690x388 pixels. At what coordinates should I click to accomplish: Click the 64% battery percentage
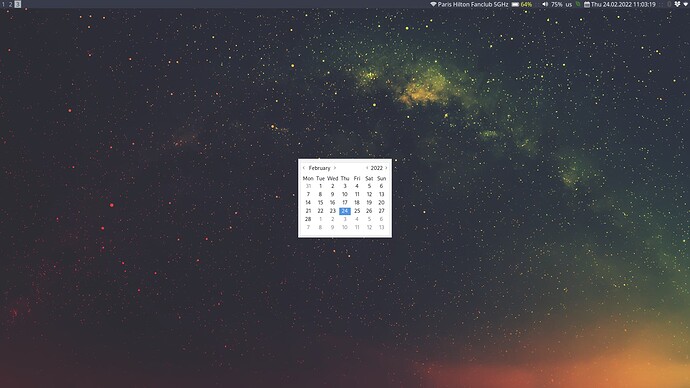(526, 4)
